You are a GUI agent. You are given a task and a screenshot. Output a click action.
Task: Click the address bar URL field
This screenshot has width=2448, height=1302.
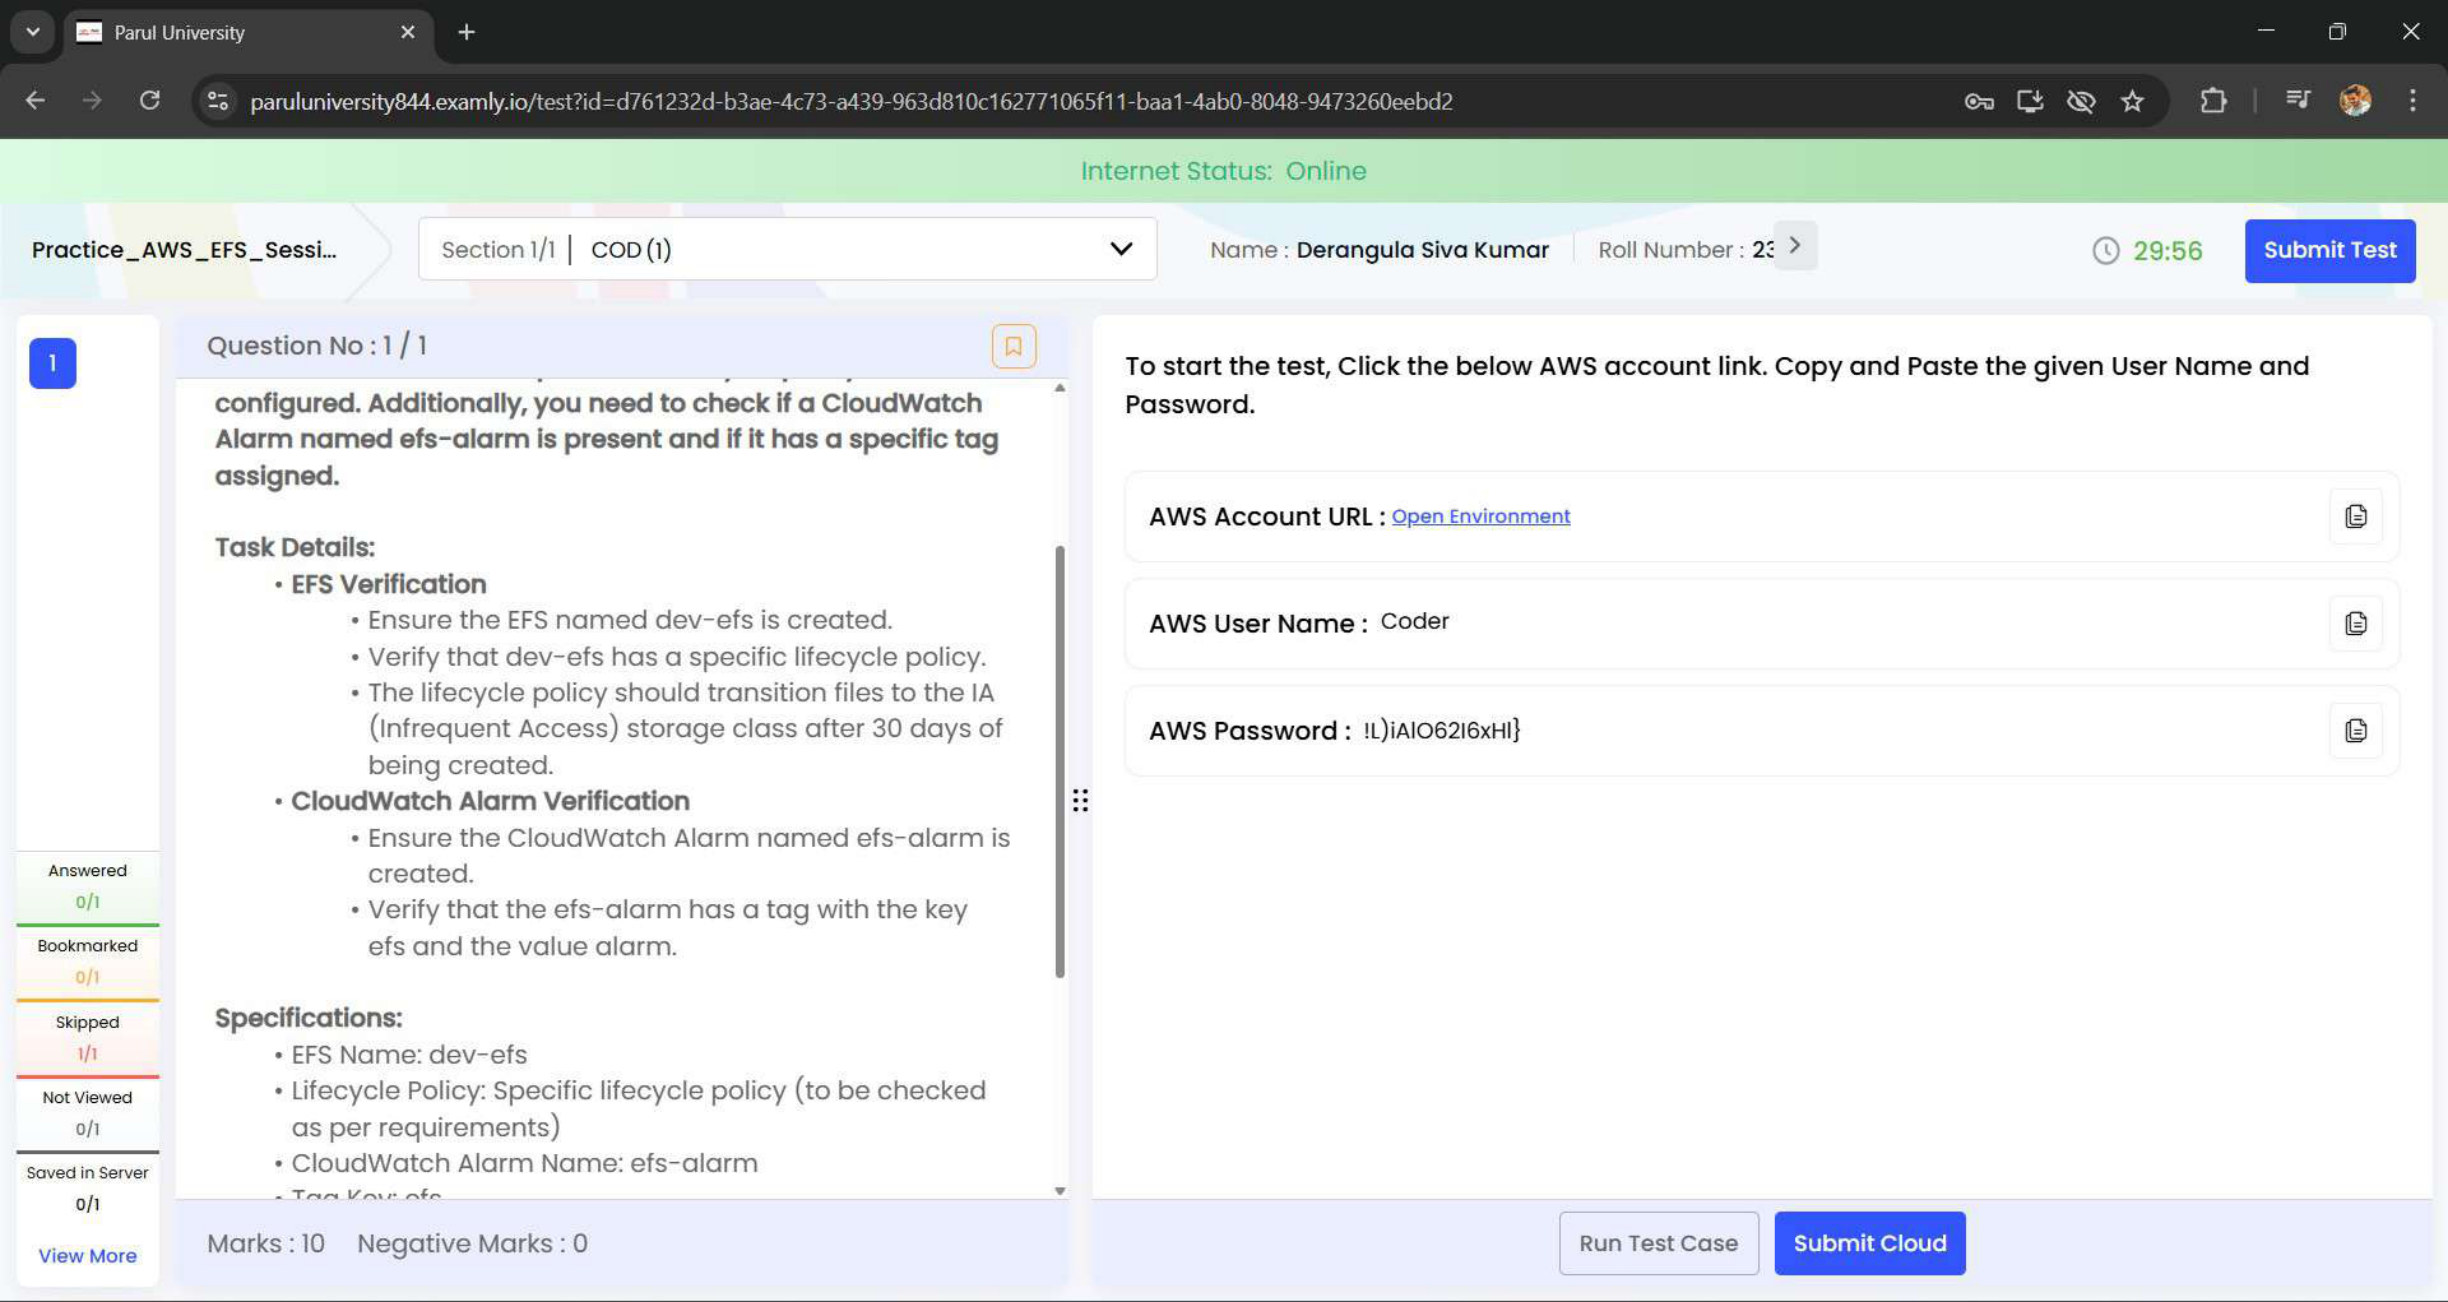tap(850, 101)
